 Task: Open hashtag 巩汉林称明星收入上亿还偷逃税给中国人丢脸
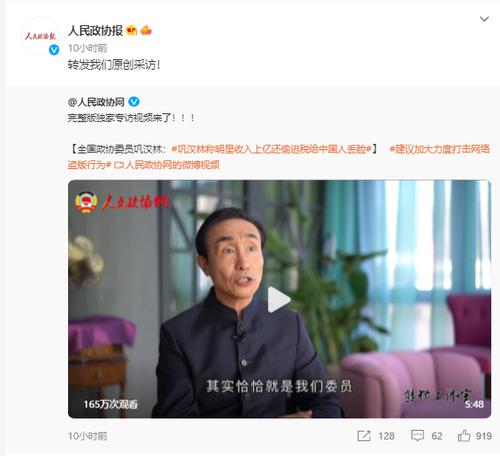271,149
